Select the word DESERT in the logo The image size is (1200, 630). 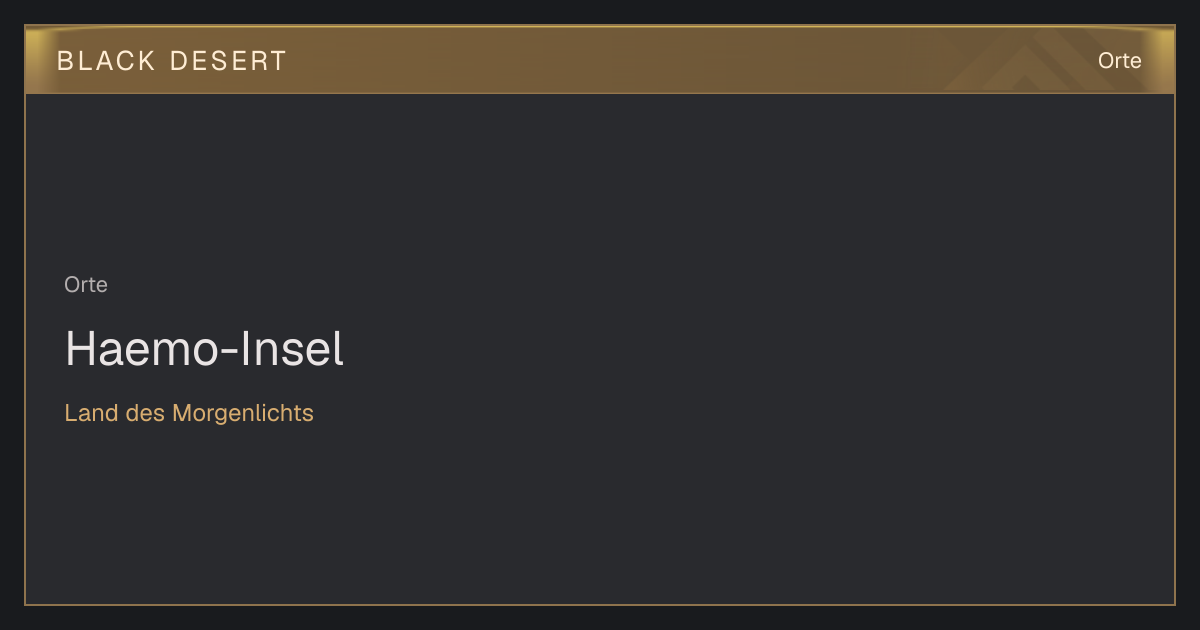click(x=228, y=61)
